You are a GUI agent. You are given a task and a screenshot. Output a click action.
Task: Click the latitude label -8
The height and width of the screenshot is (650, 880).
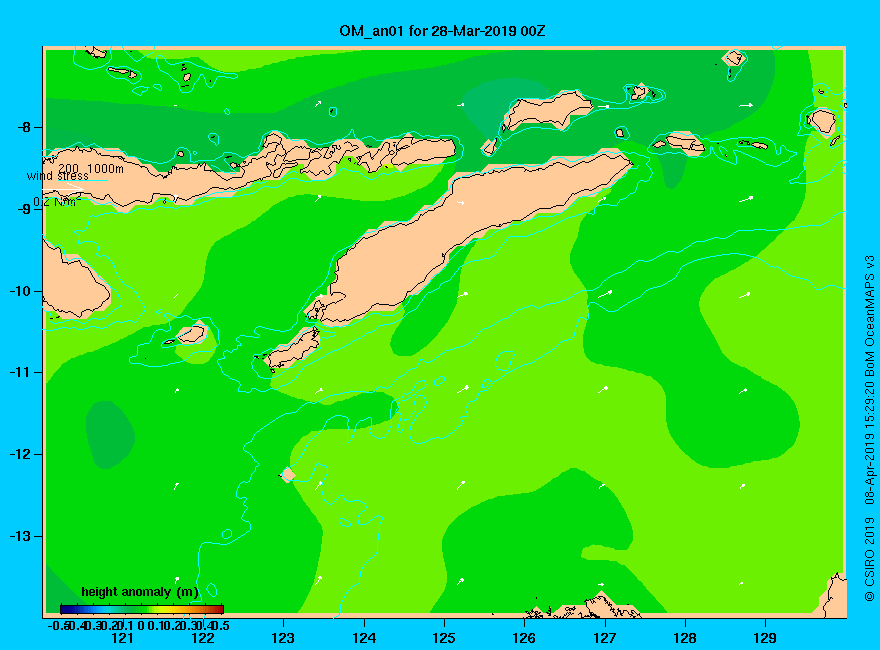(x=25, y=127)
